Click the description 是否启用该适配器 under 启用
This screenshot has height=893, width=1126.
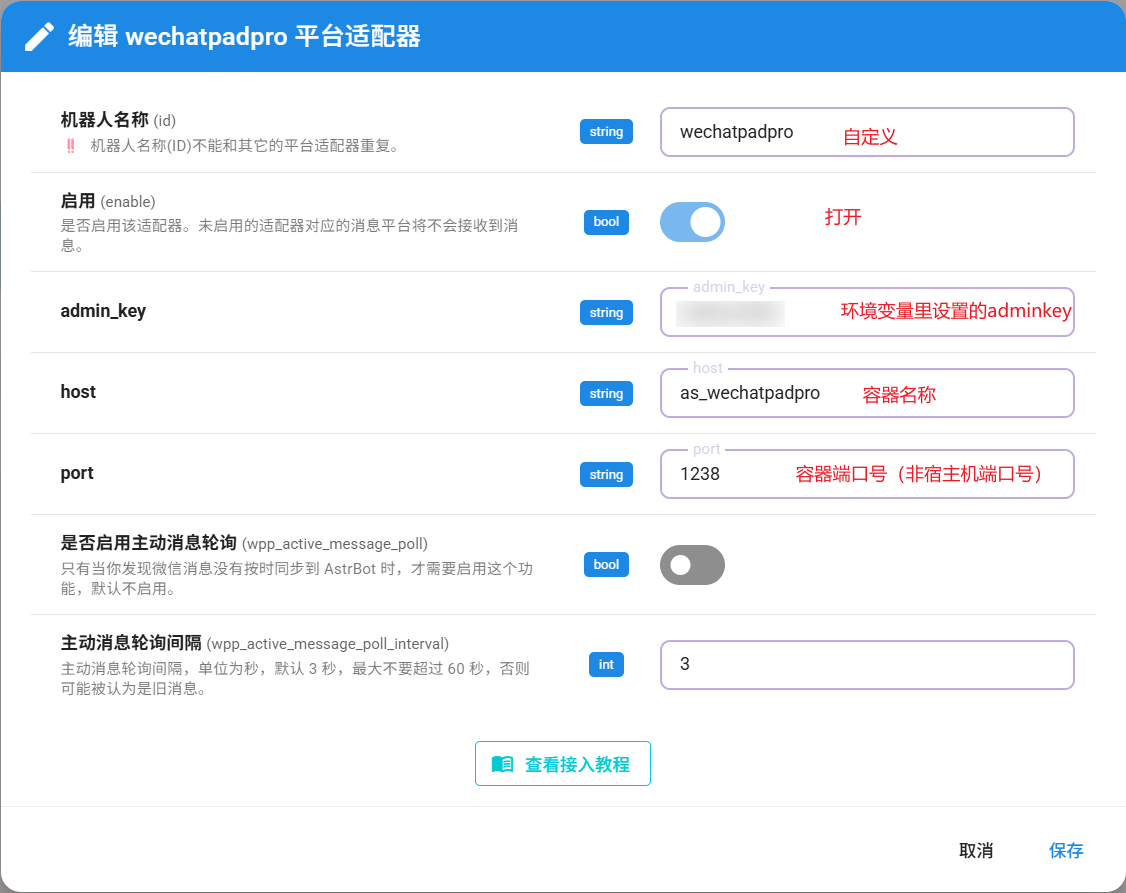click(289, 235)
